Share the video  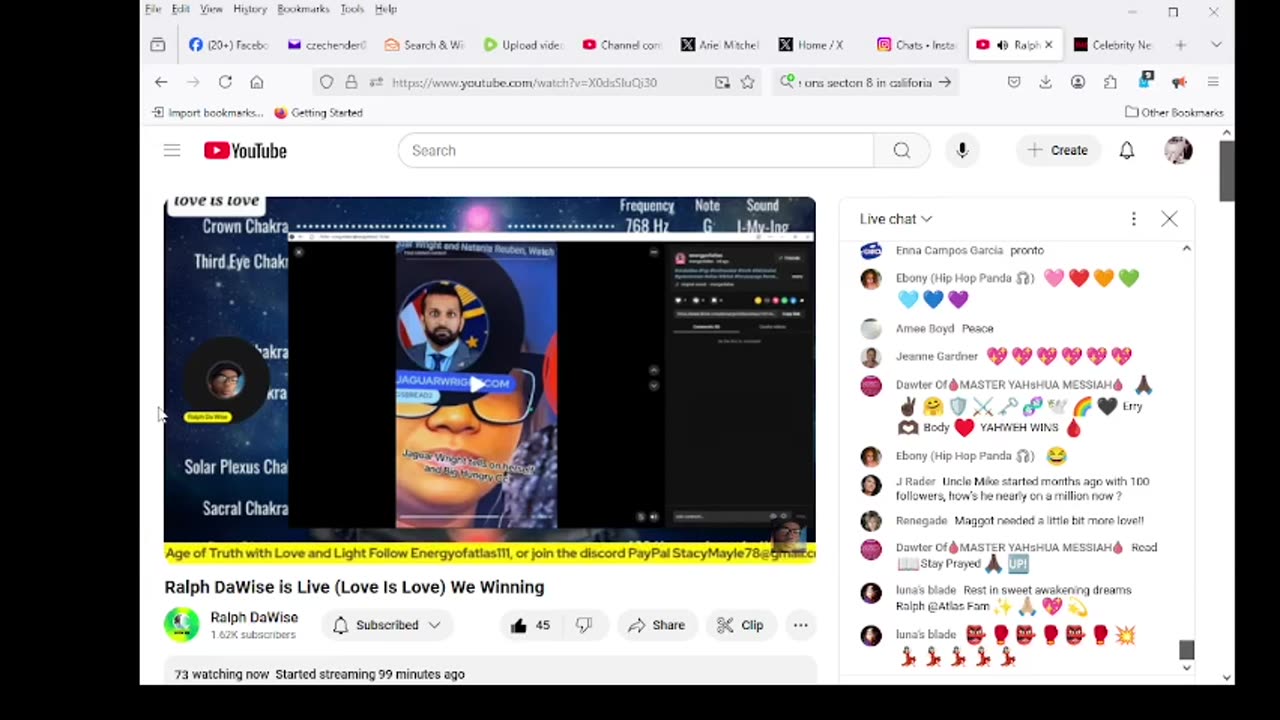(656, 625)
